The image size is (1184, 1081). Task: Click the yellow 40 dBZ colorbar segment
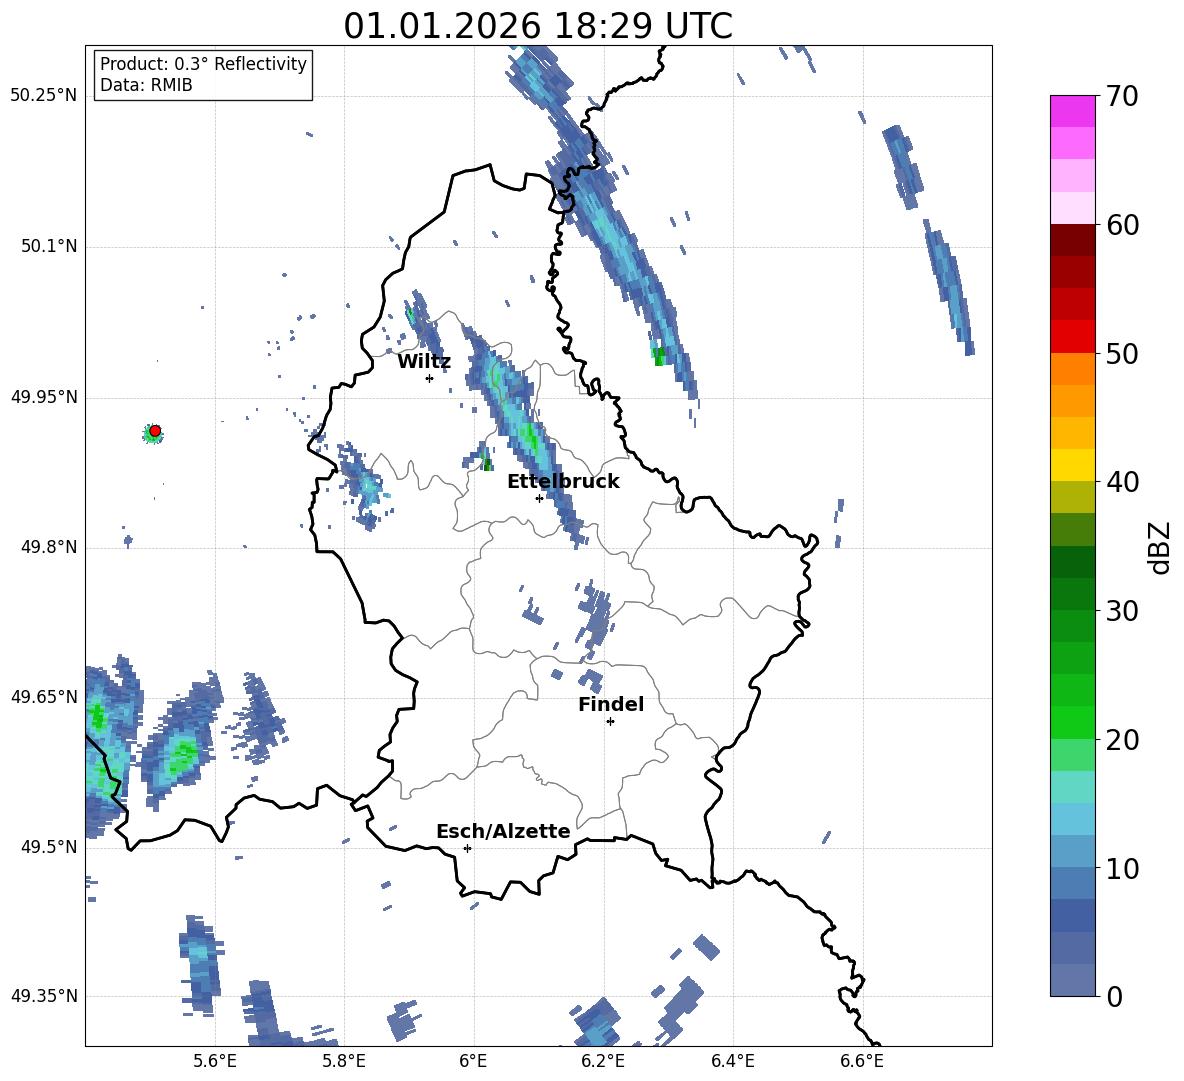(1072, 466)
